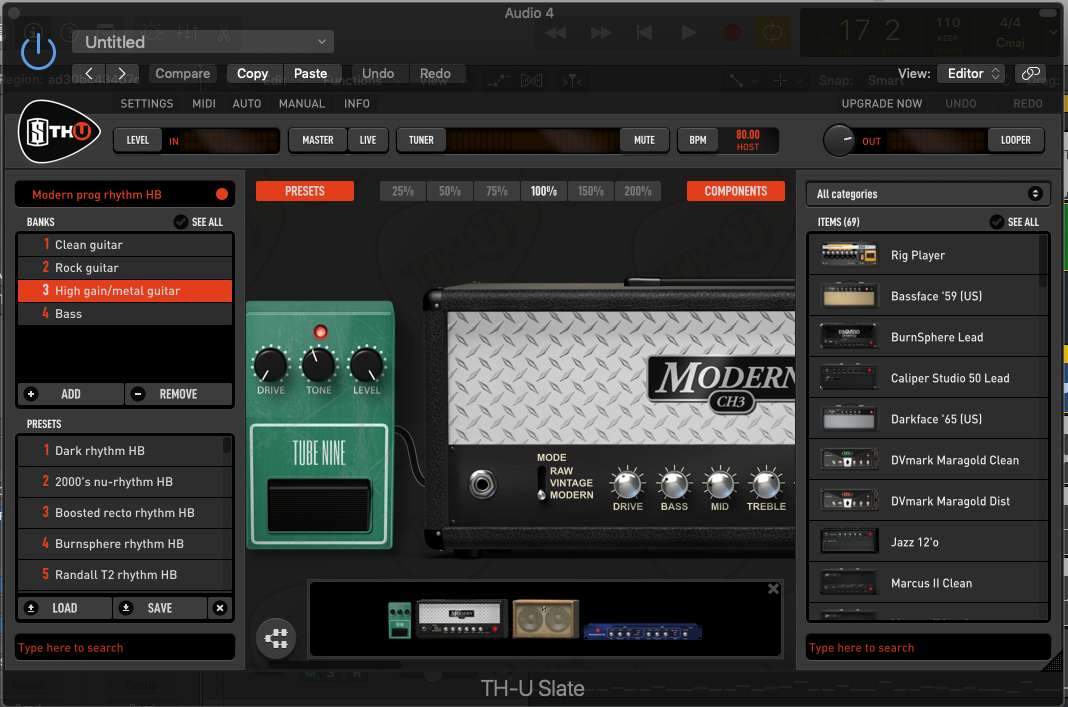Click the Looper button
1068x707 pixels.
point(1015,140)
